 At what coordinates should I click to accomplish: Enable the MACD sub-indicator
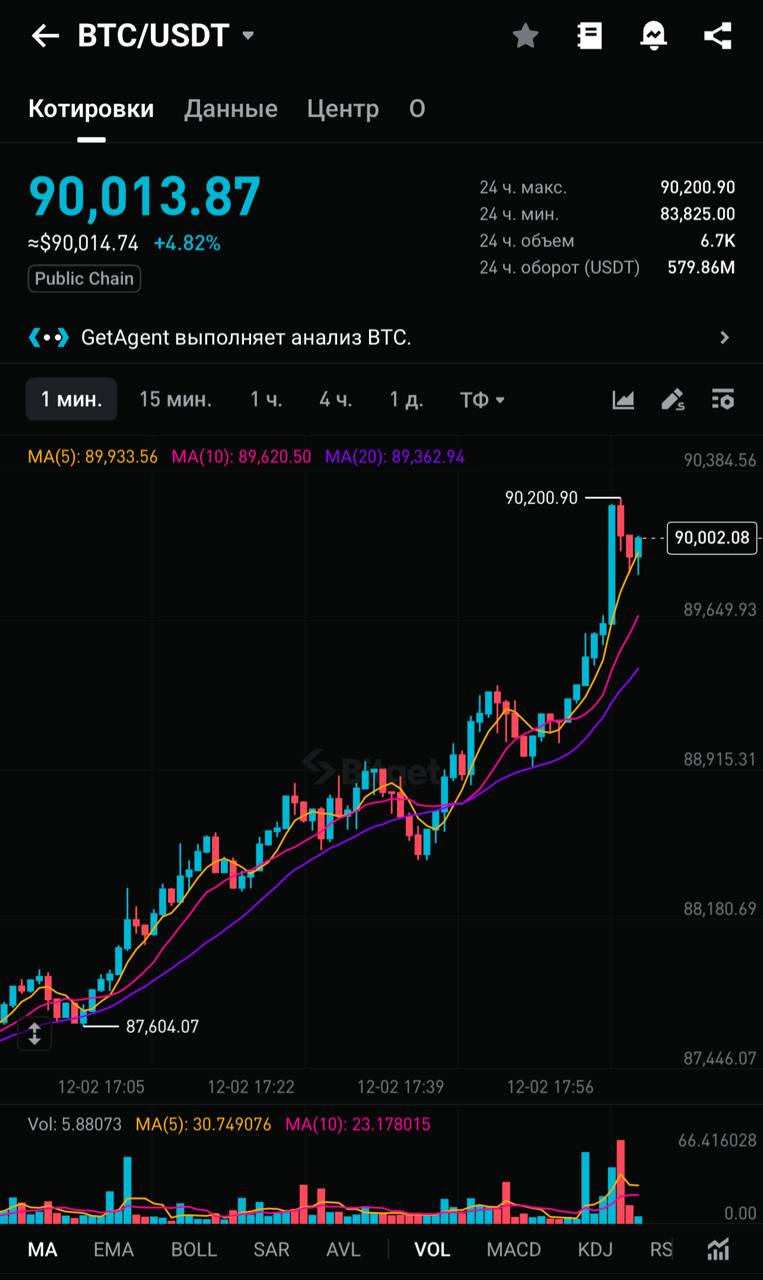point(513,1249)
